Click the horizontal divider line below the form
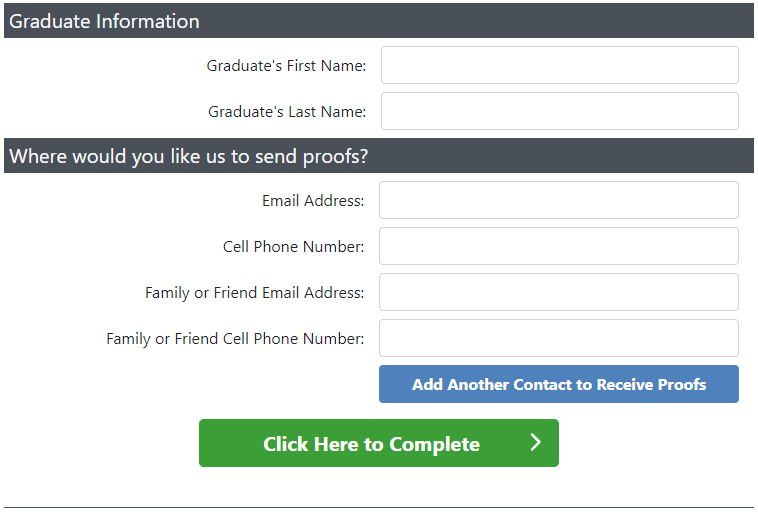 (x=379, y=507)
